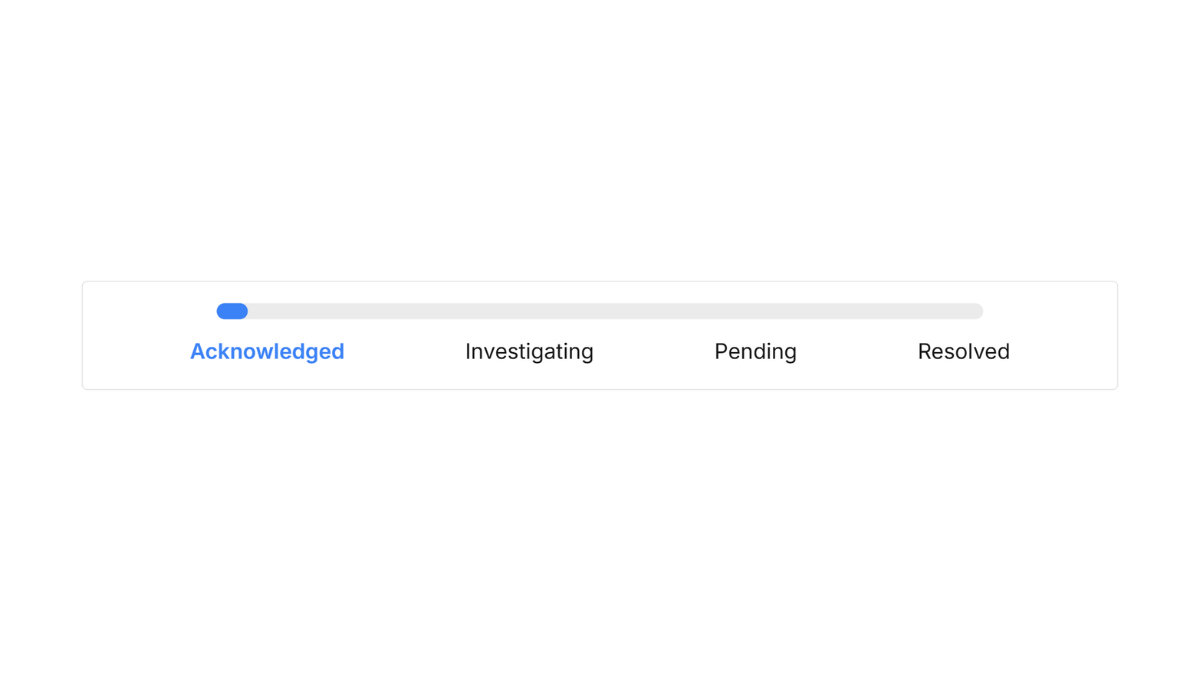This screenshot has height=675, width=1200.
Task: Click blank page area below status card
Action: tap(600, 530)
